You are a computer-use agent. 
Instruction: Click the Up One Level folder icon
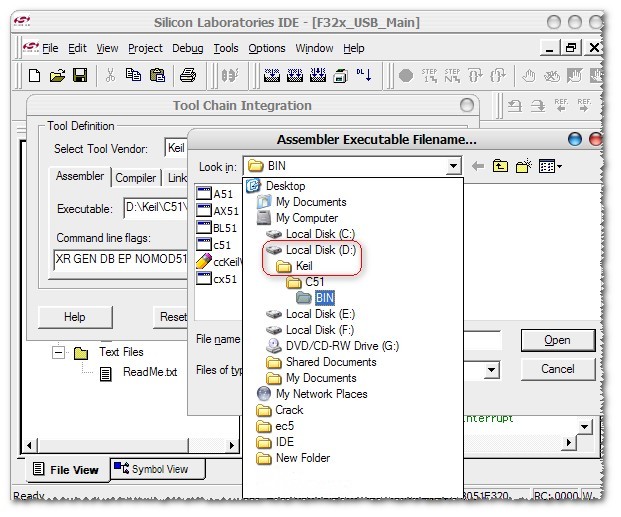500,166
